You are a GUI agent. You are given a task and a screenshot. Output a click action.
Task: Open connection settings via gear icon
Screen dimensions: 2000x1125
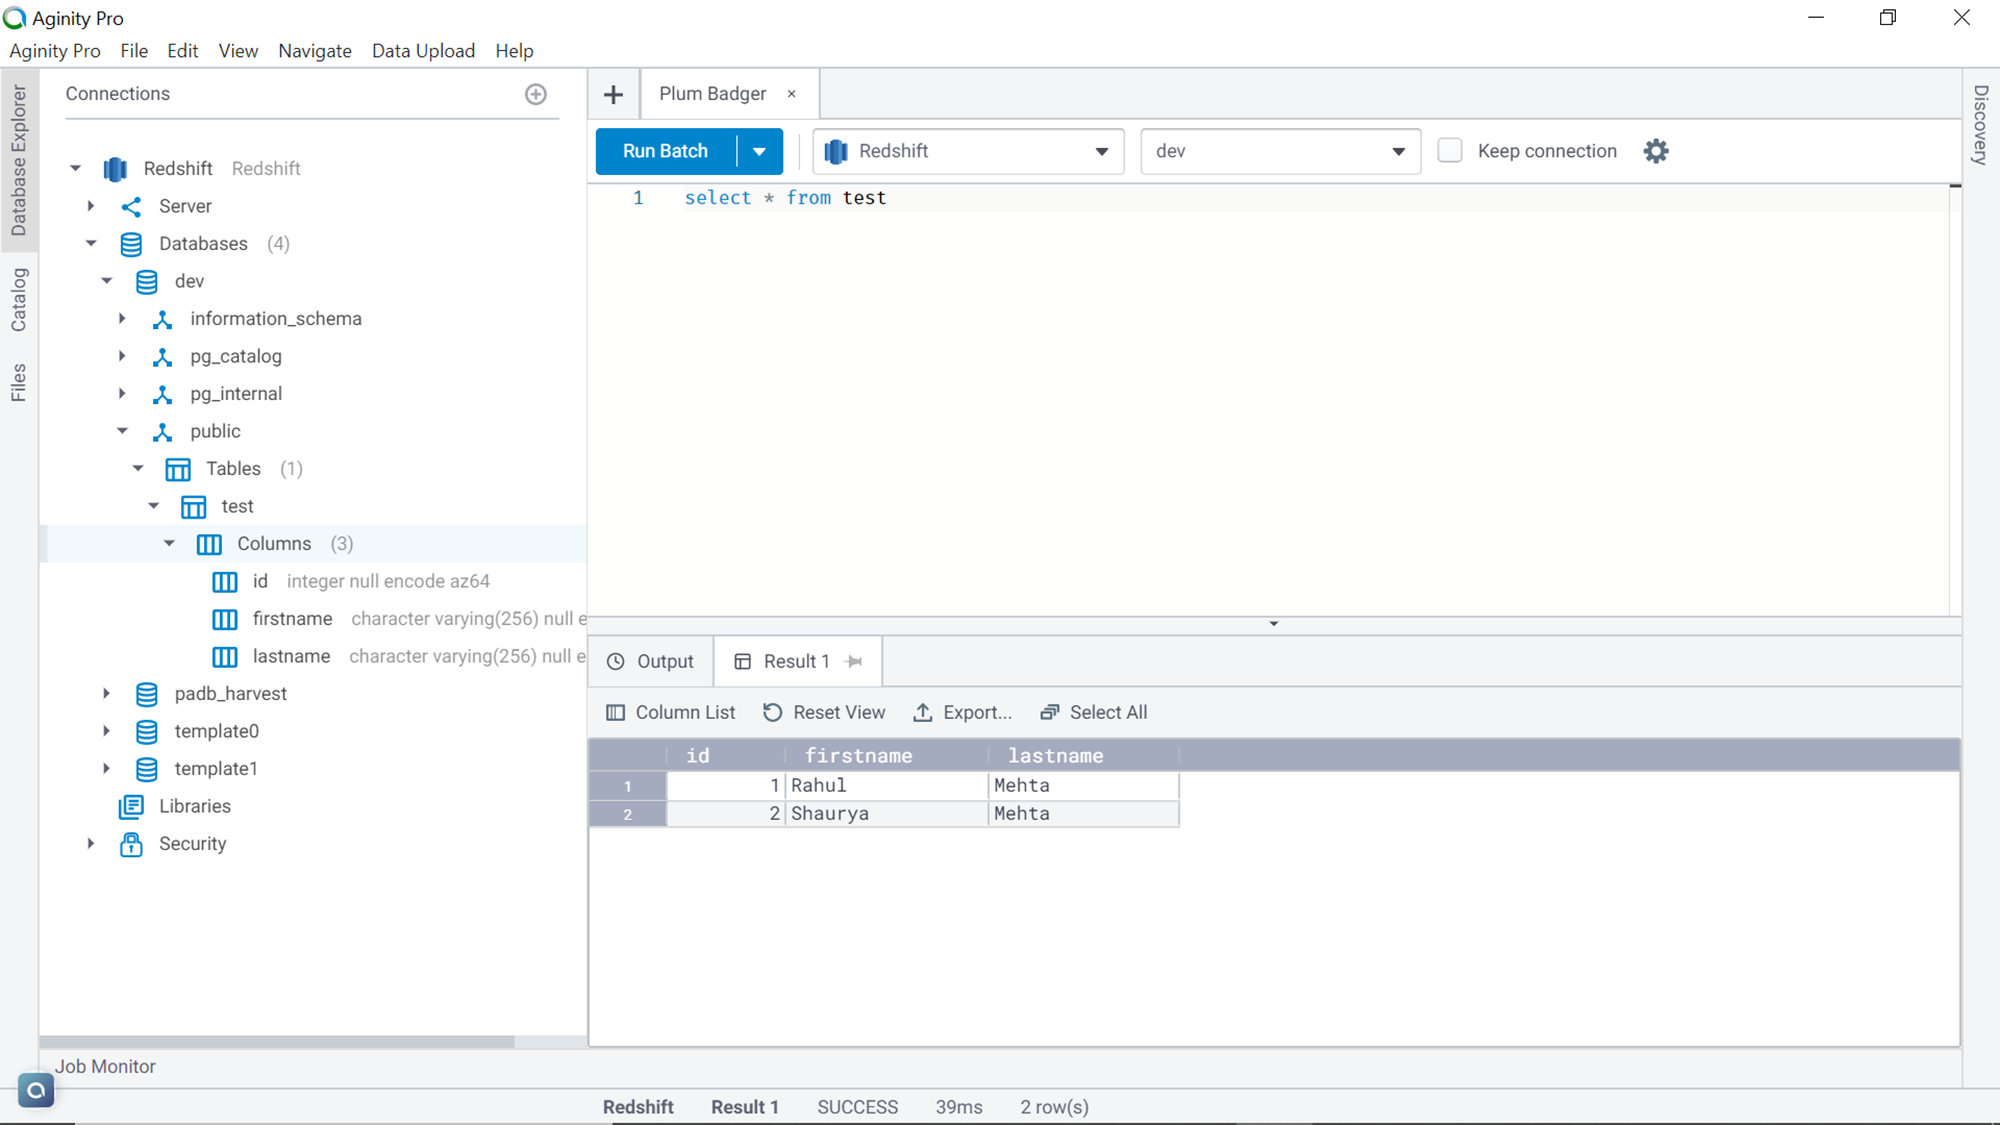point(1655,150)
